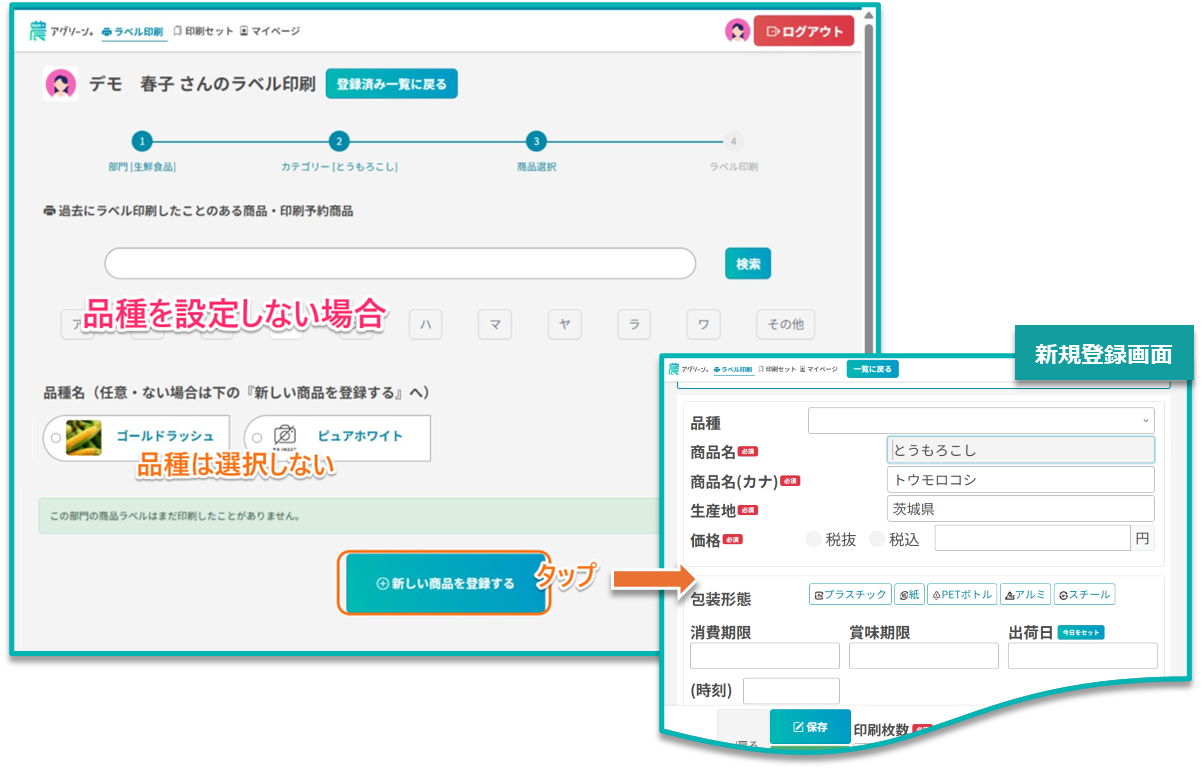The image size is (1203, 770).
Task: Jump to step 2 カテゴリー in progress stepper
Action: point(339,142)
